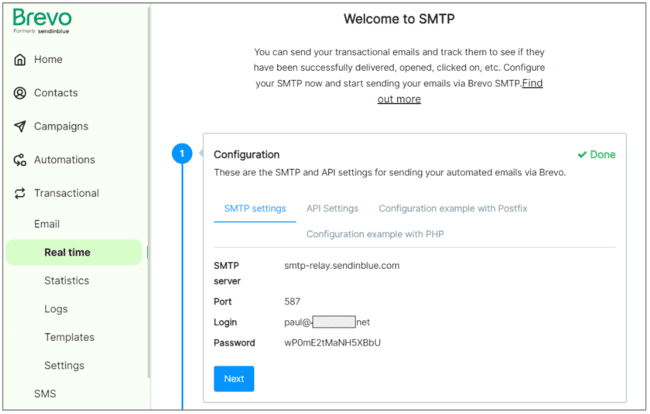Click the login email value
Viewport: 650px width, 414px height.
[x=327, y=322]
